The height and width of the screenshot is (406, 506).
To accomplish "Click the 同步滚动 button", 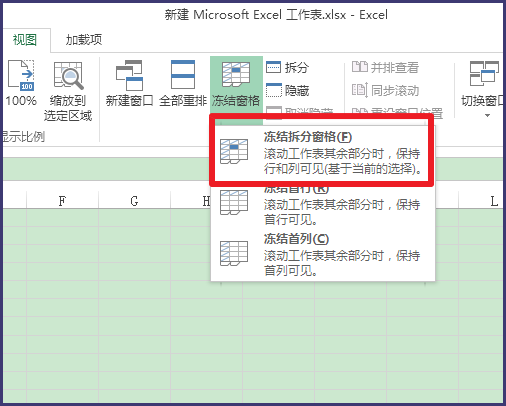I will pyautogui.click(x=386, y=90).
